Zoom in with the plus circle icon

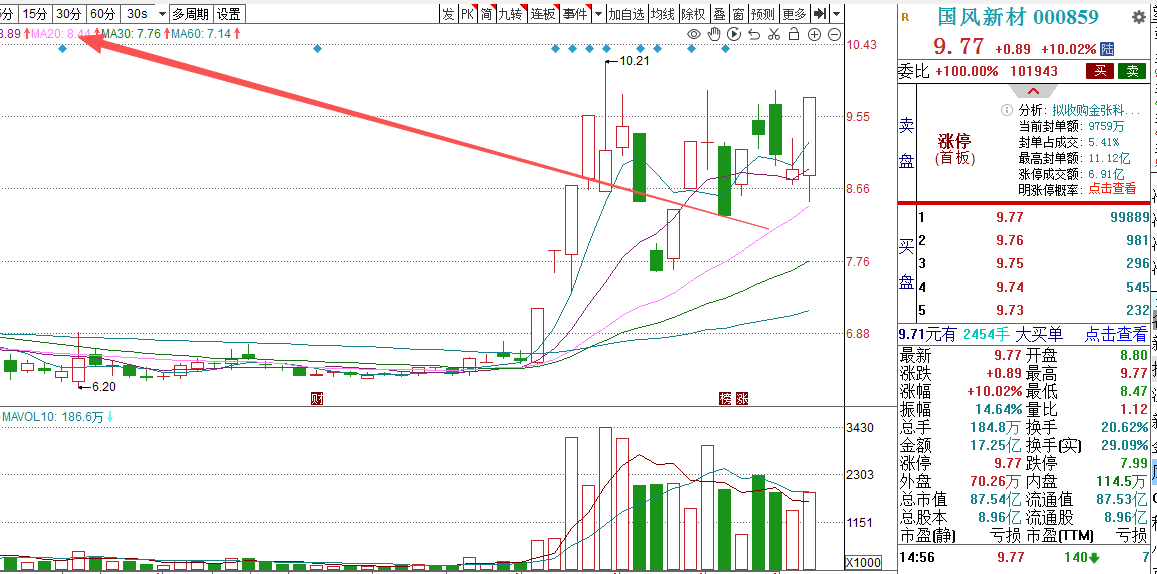click(814, 34)
